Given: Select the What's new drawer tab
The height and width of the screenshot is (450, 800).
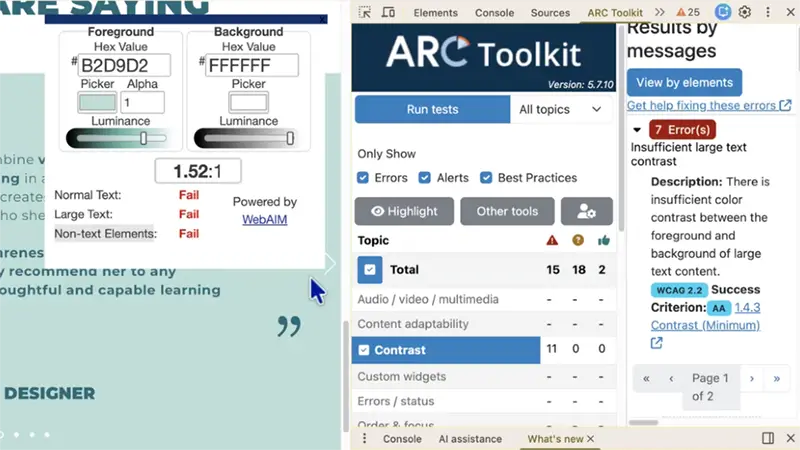Looking at the screenshot, I should coord(555,439).
